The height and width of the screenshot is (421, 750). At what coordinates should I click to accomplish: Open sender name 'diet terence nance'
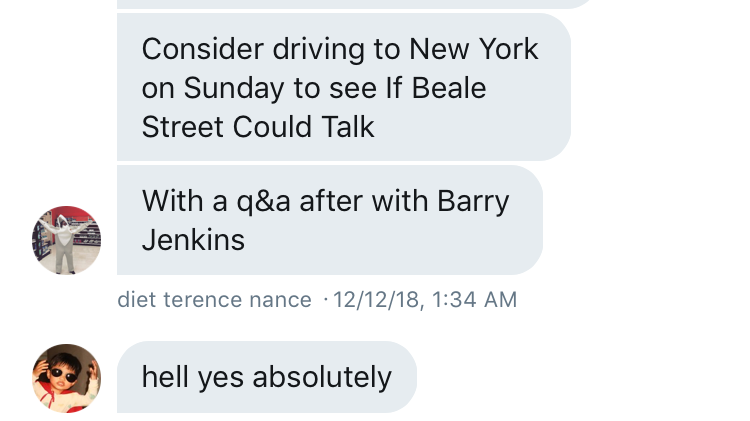[214, 300]
